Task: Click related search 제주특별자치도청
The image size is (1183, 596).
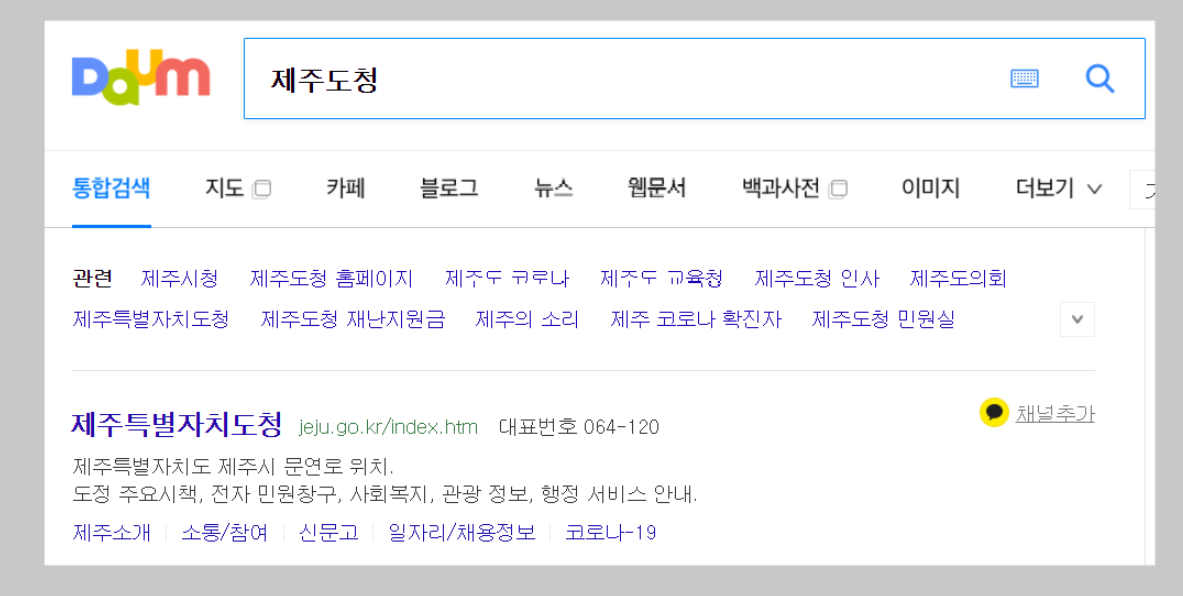Action: 151,319
